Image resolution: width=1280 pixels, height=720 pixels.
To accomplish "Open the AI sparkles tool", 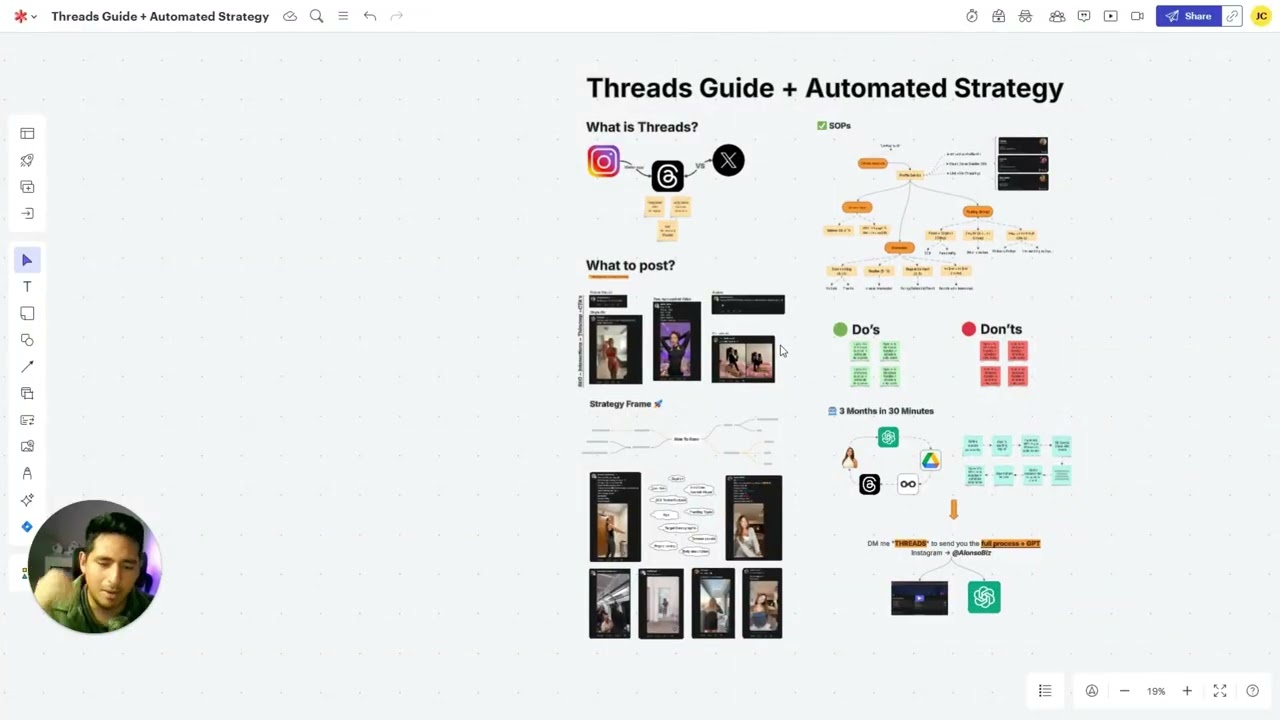I will pos(27,500).
